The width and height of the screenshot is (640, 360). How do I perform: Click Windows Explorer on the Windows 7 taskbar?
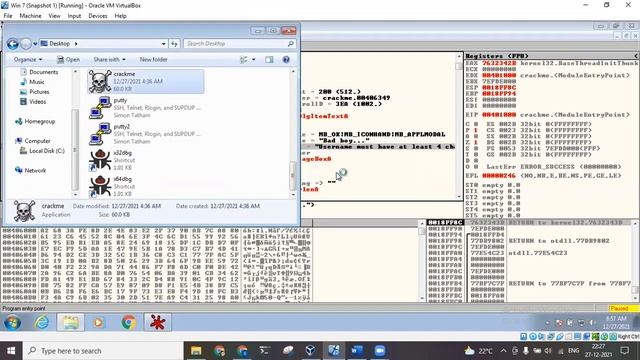pyautogui.click(x=71, y=322)
